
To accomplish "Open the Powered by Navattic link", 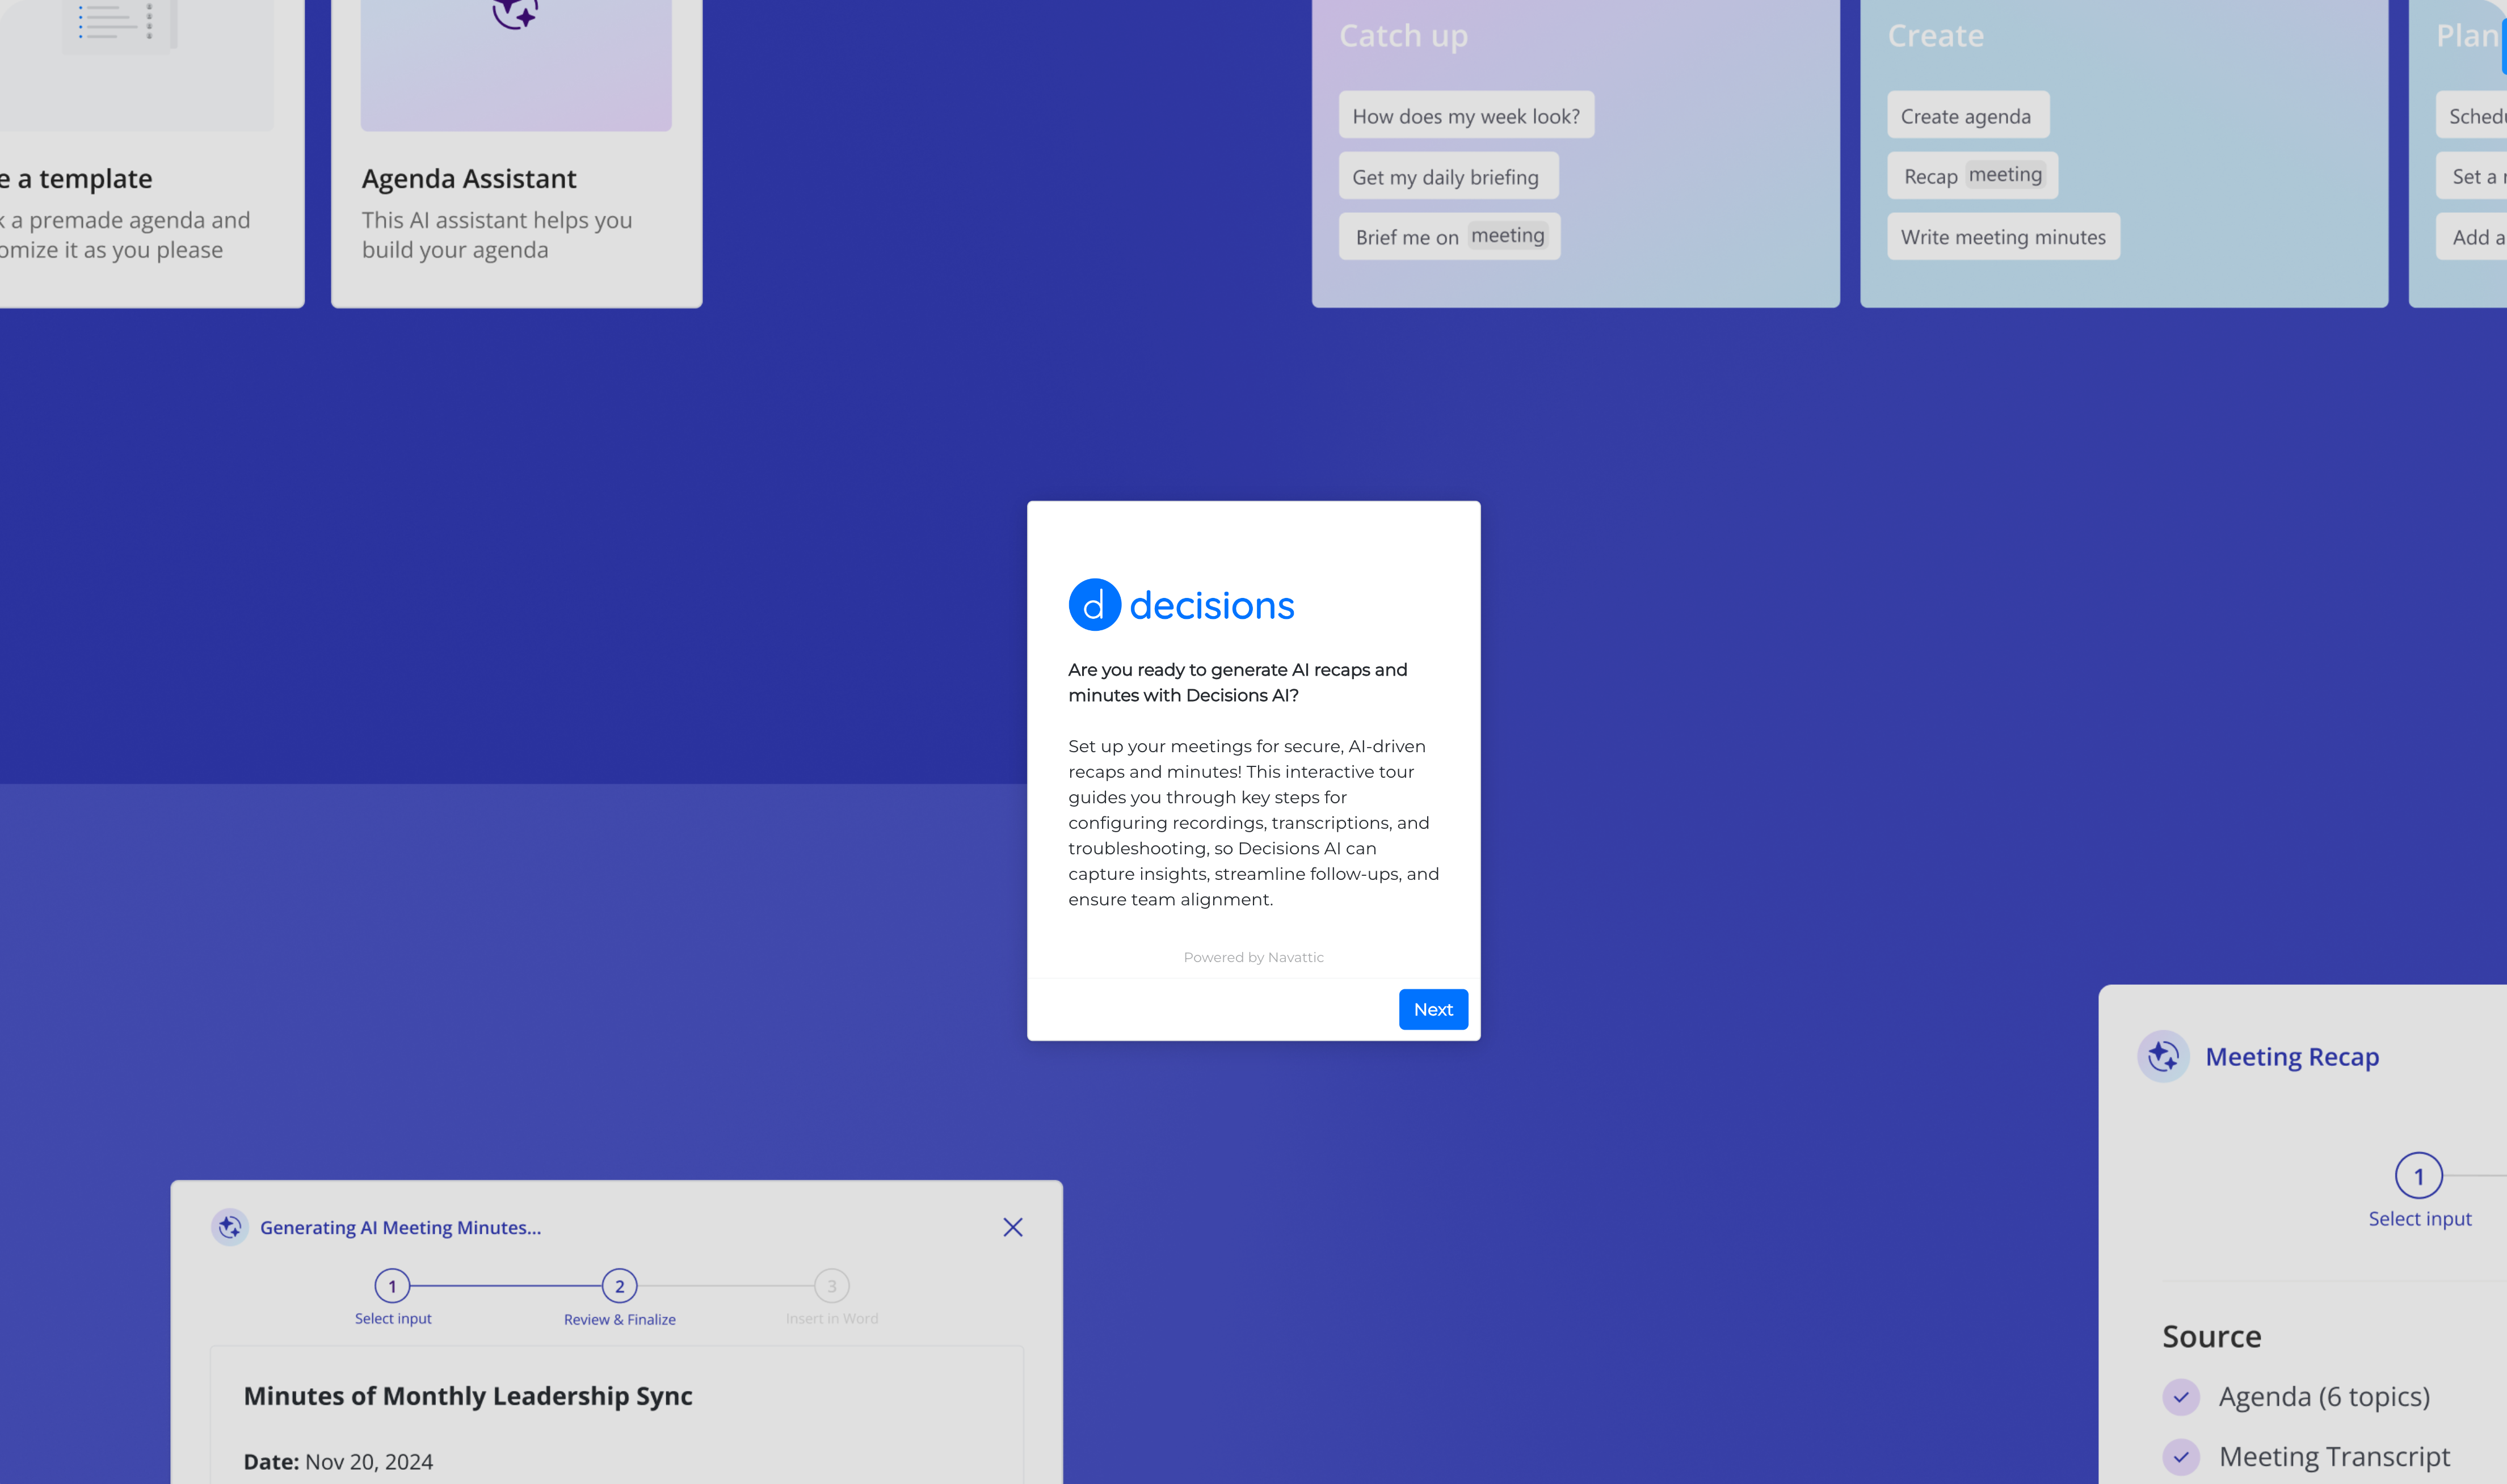I will pyautogui.click(x=1253, y=957).
